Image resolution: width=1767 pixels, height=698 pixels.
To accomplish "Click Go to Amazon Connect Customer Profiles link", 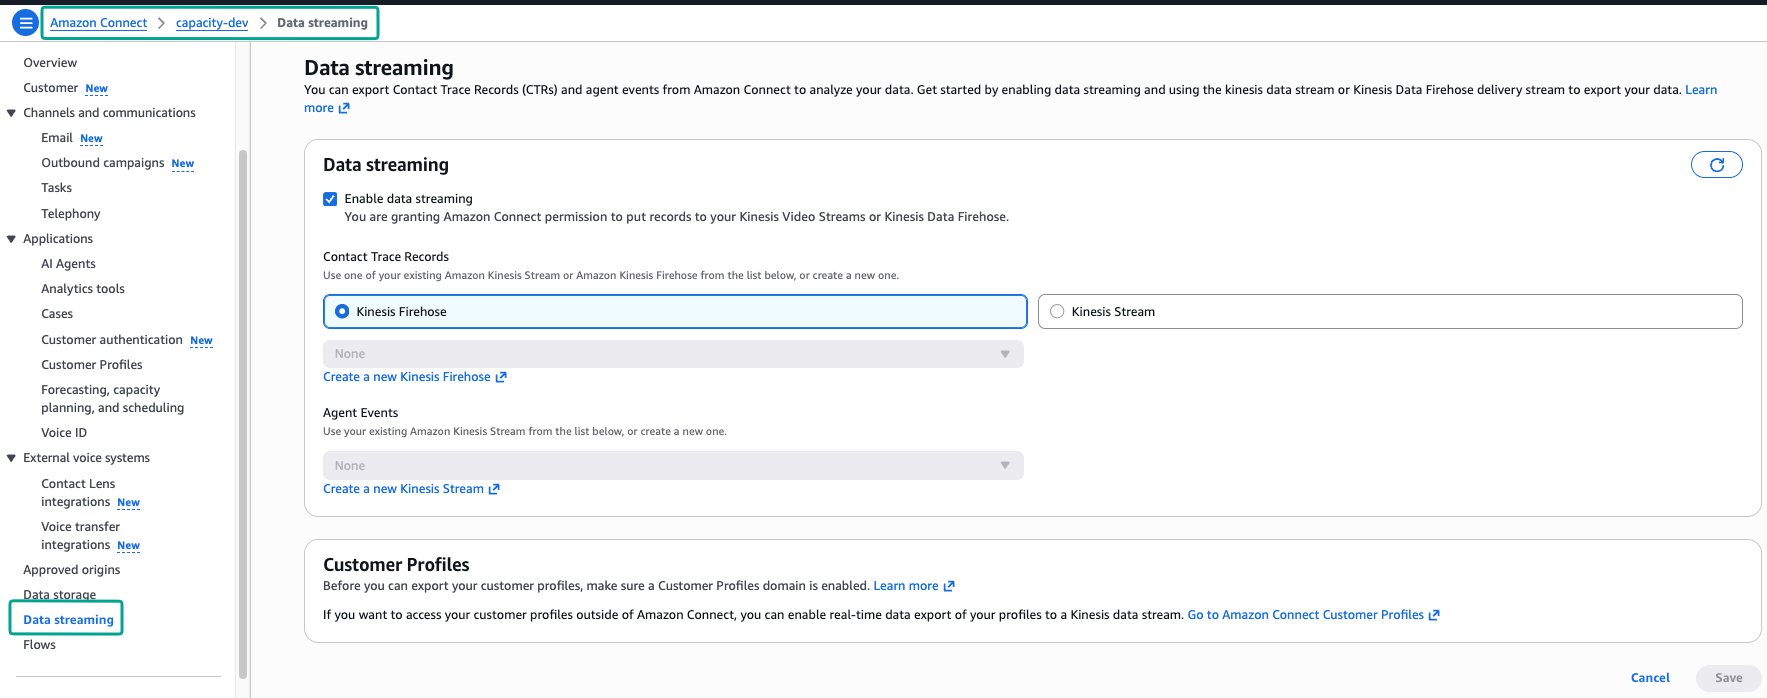I will tap(1305, 615).
